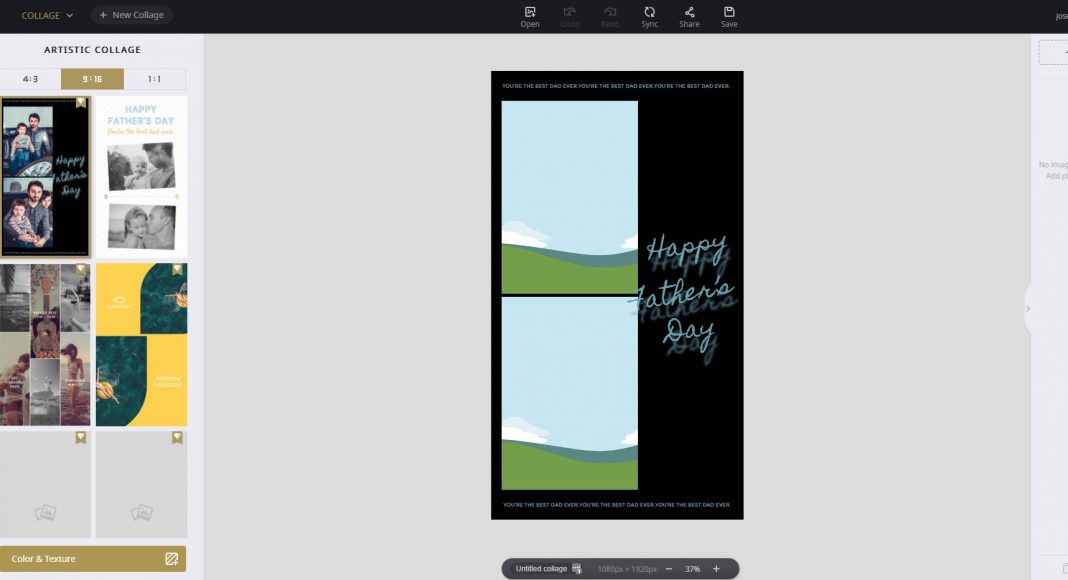Screen dimensions: 1068x580
Task: Choose the white Happy Father's Day template
Action: pos(141,177)
